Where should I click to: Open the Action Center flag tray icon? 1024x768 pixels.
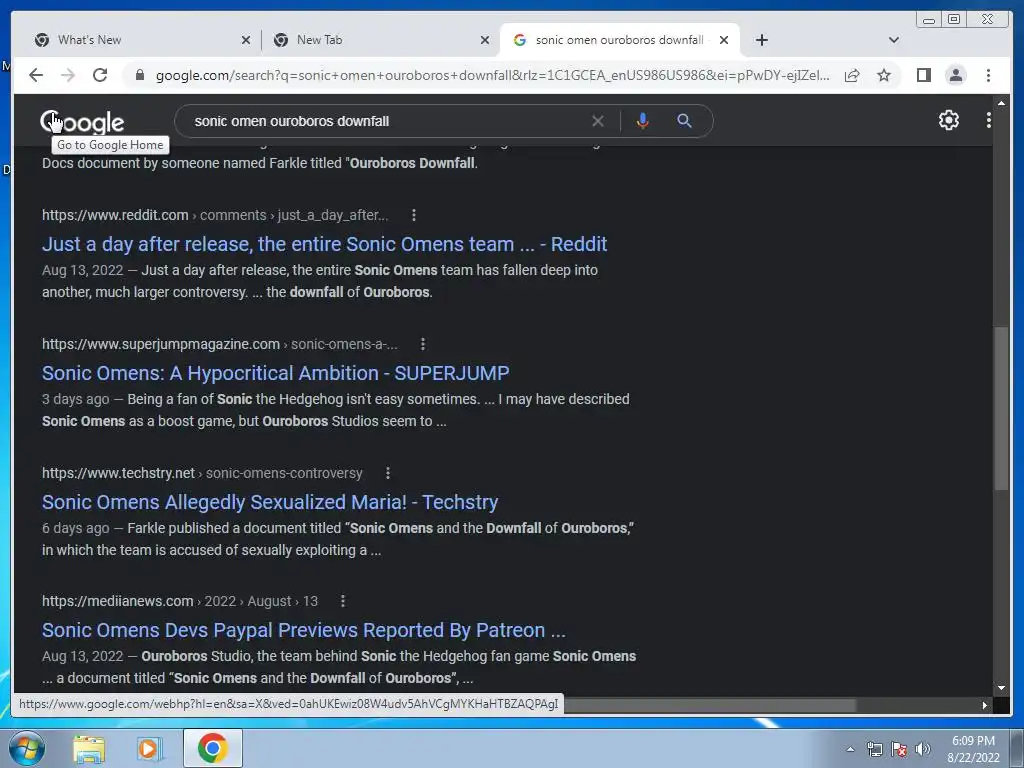click(899, 749)
